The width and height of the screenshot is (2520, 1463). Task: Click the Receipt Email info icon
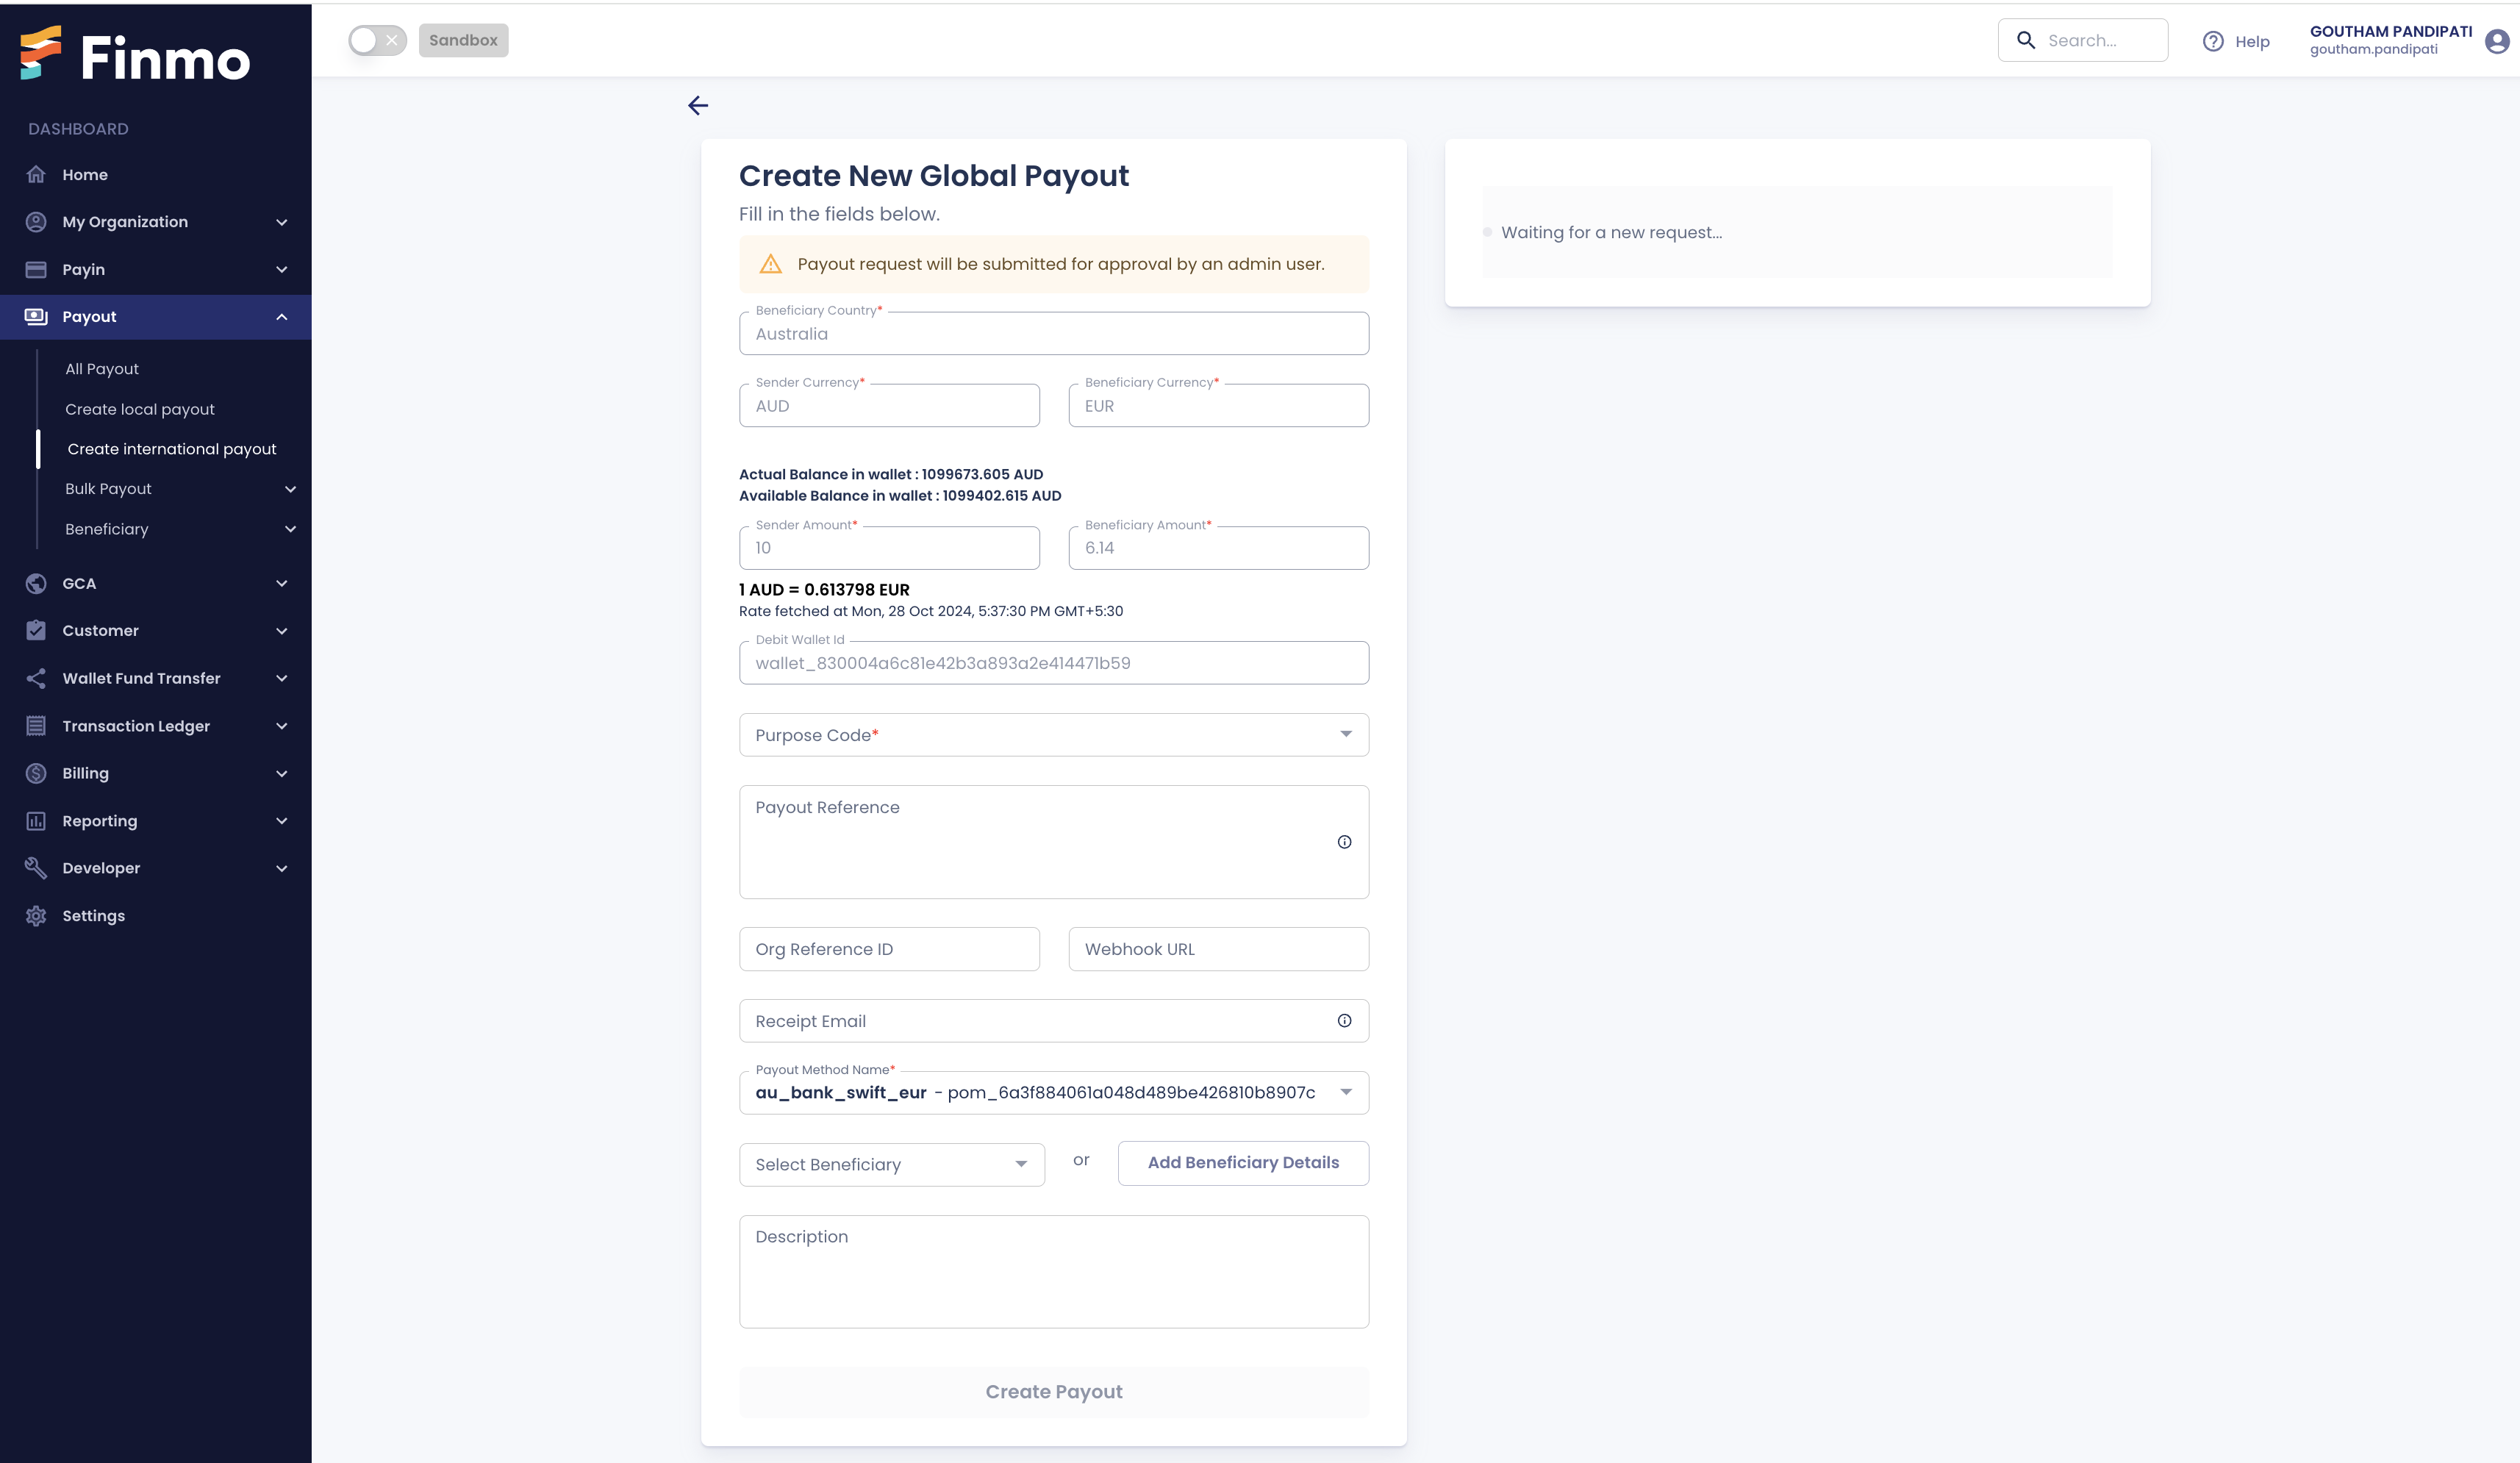pyautogui.click(x=1345, y=1020)
